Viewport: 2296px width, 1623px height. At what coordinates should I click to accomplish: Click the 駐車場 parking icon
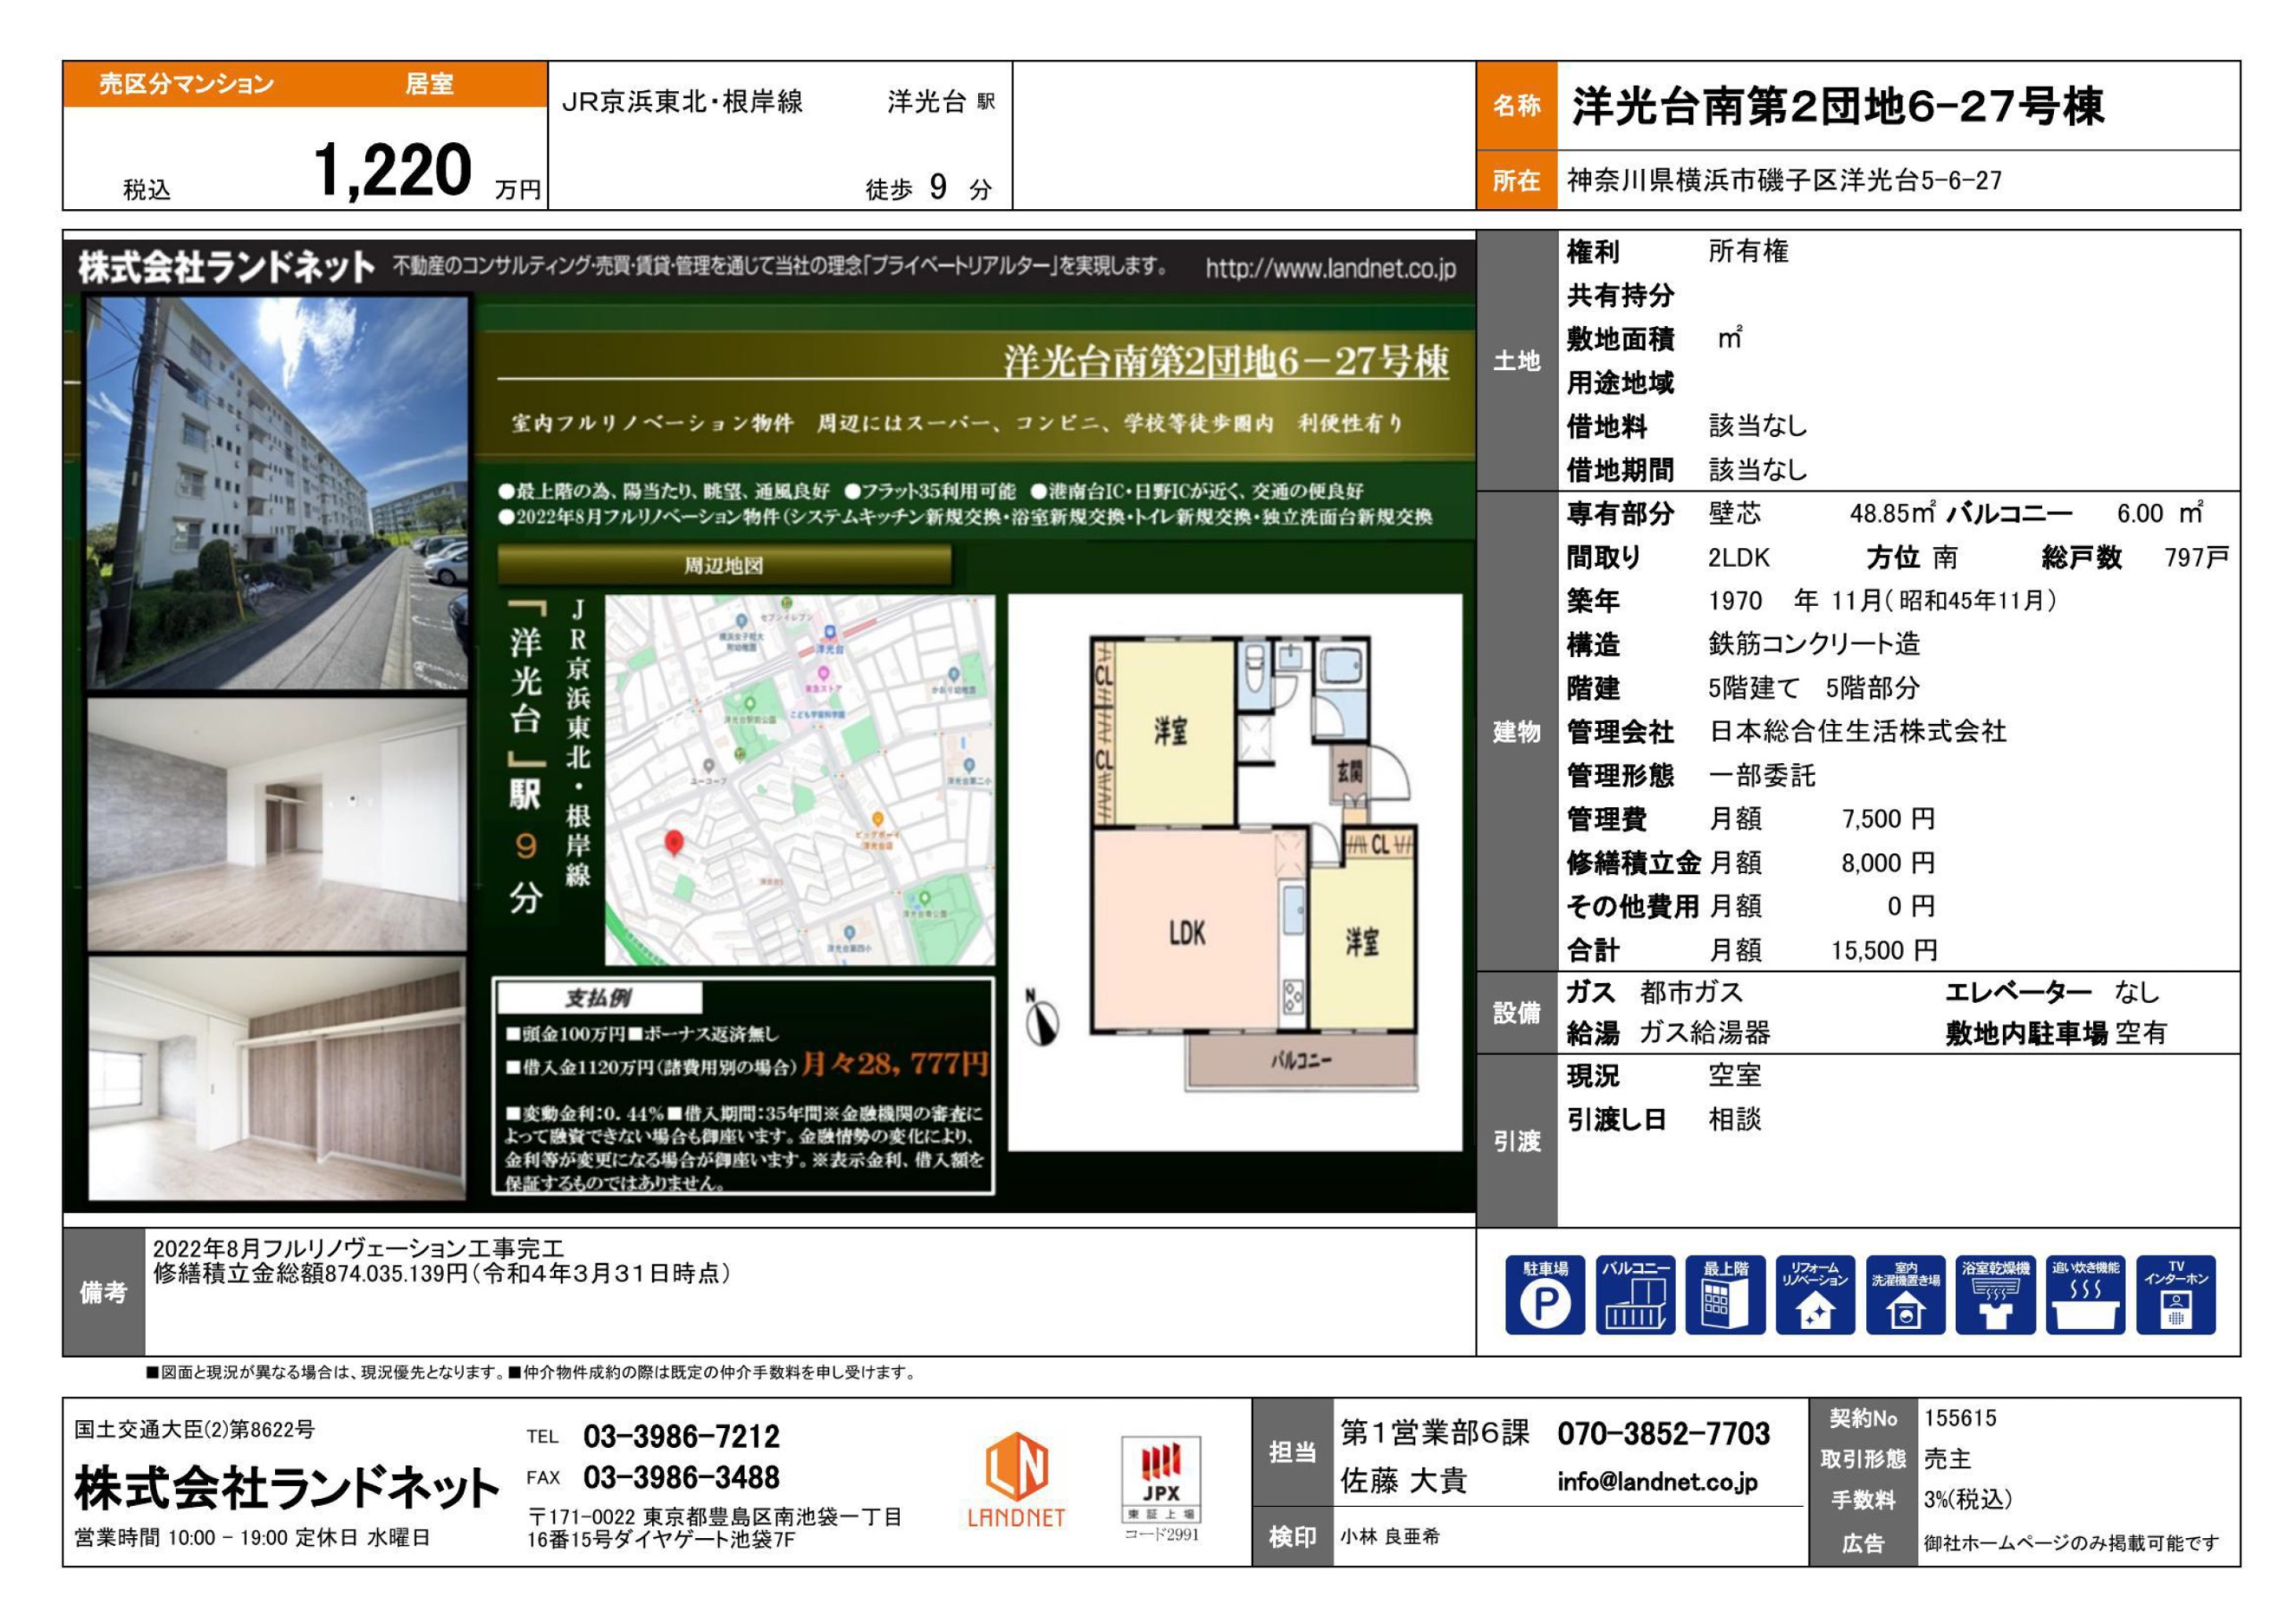coord(1544,1294)
